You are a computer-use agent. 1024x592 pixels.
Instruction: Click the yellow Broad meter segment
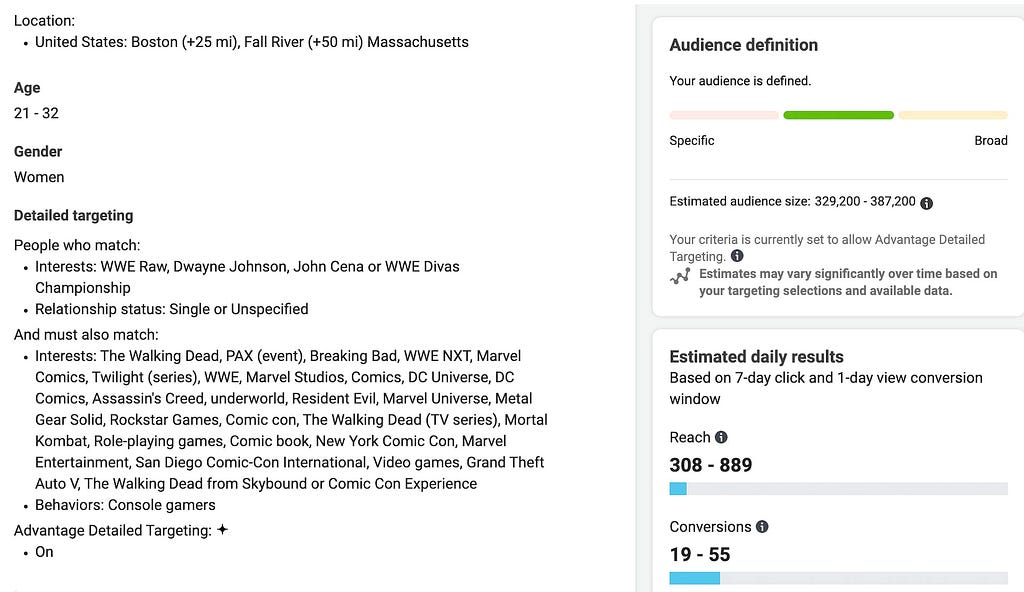tap(953, 115)
